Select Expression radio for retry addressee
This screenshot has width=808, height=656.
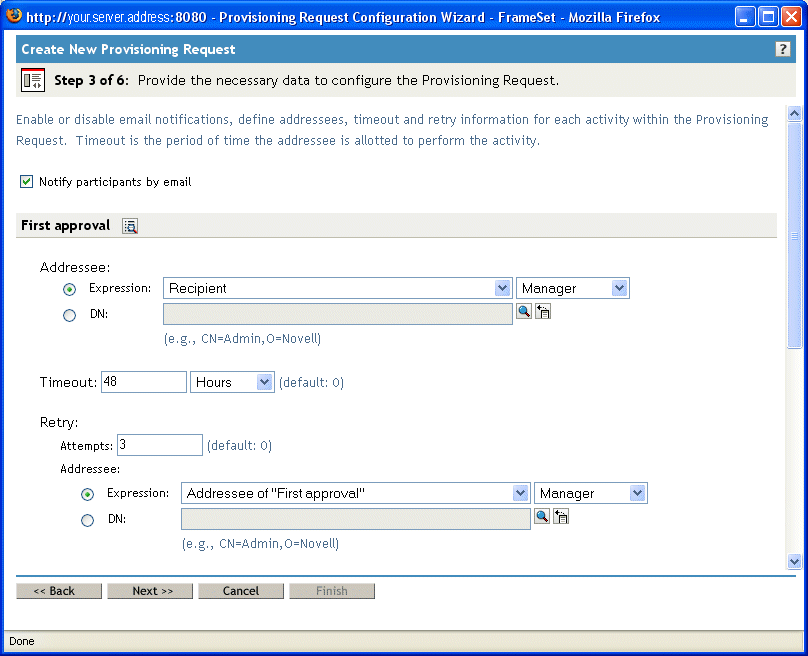point(88,494)
